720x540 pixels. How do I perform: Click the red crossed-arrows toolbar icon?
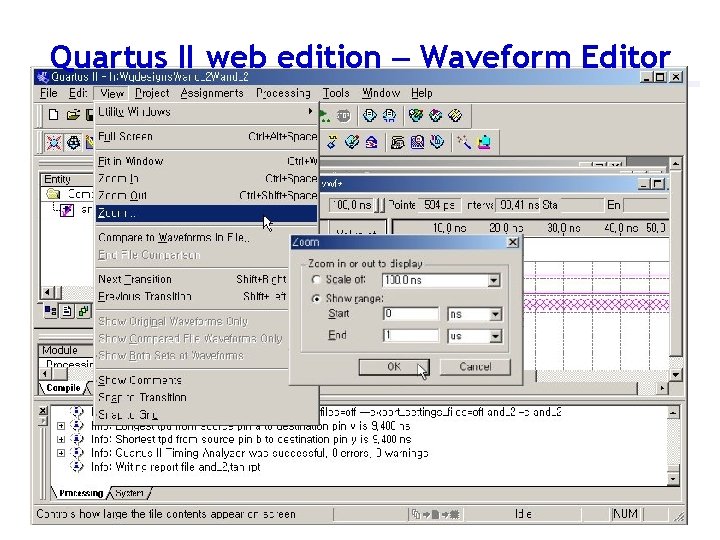point(53,143)
